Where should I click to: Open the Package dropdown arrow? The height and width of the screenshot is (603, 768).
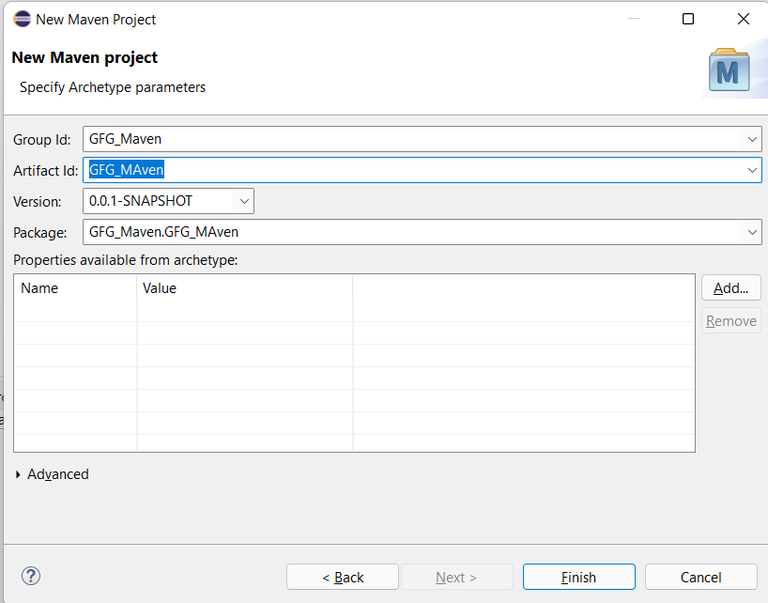[752, 232]
